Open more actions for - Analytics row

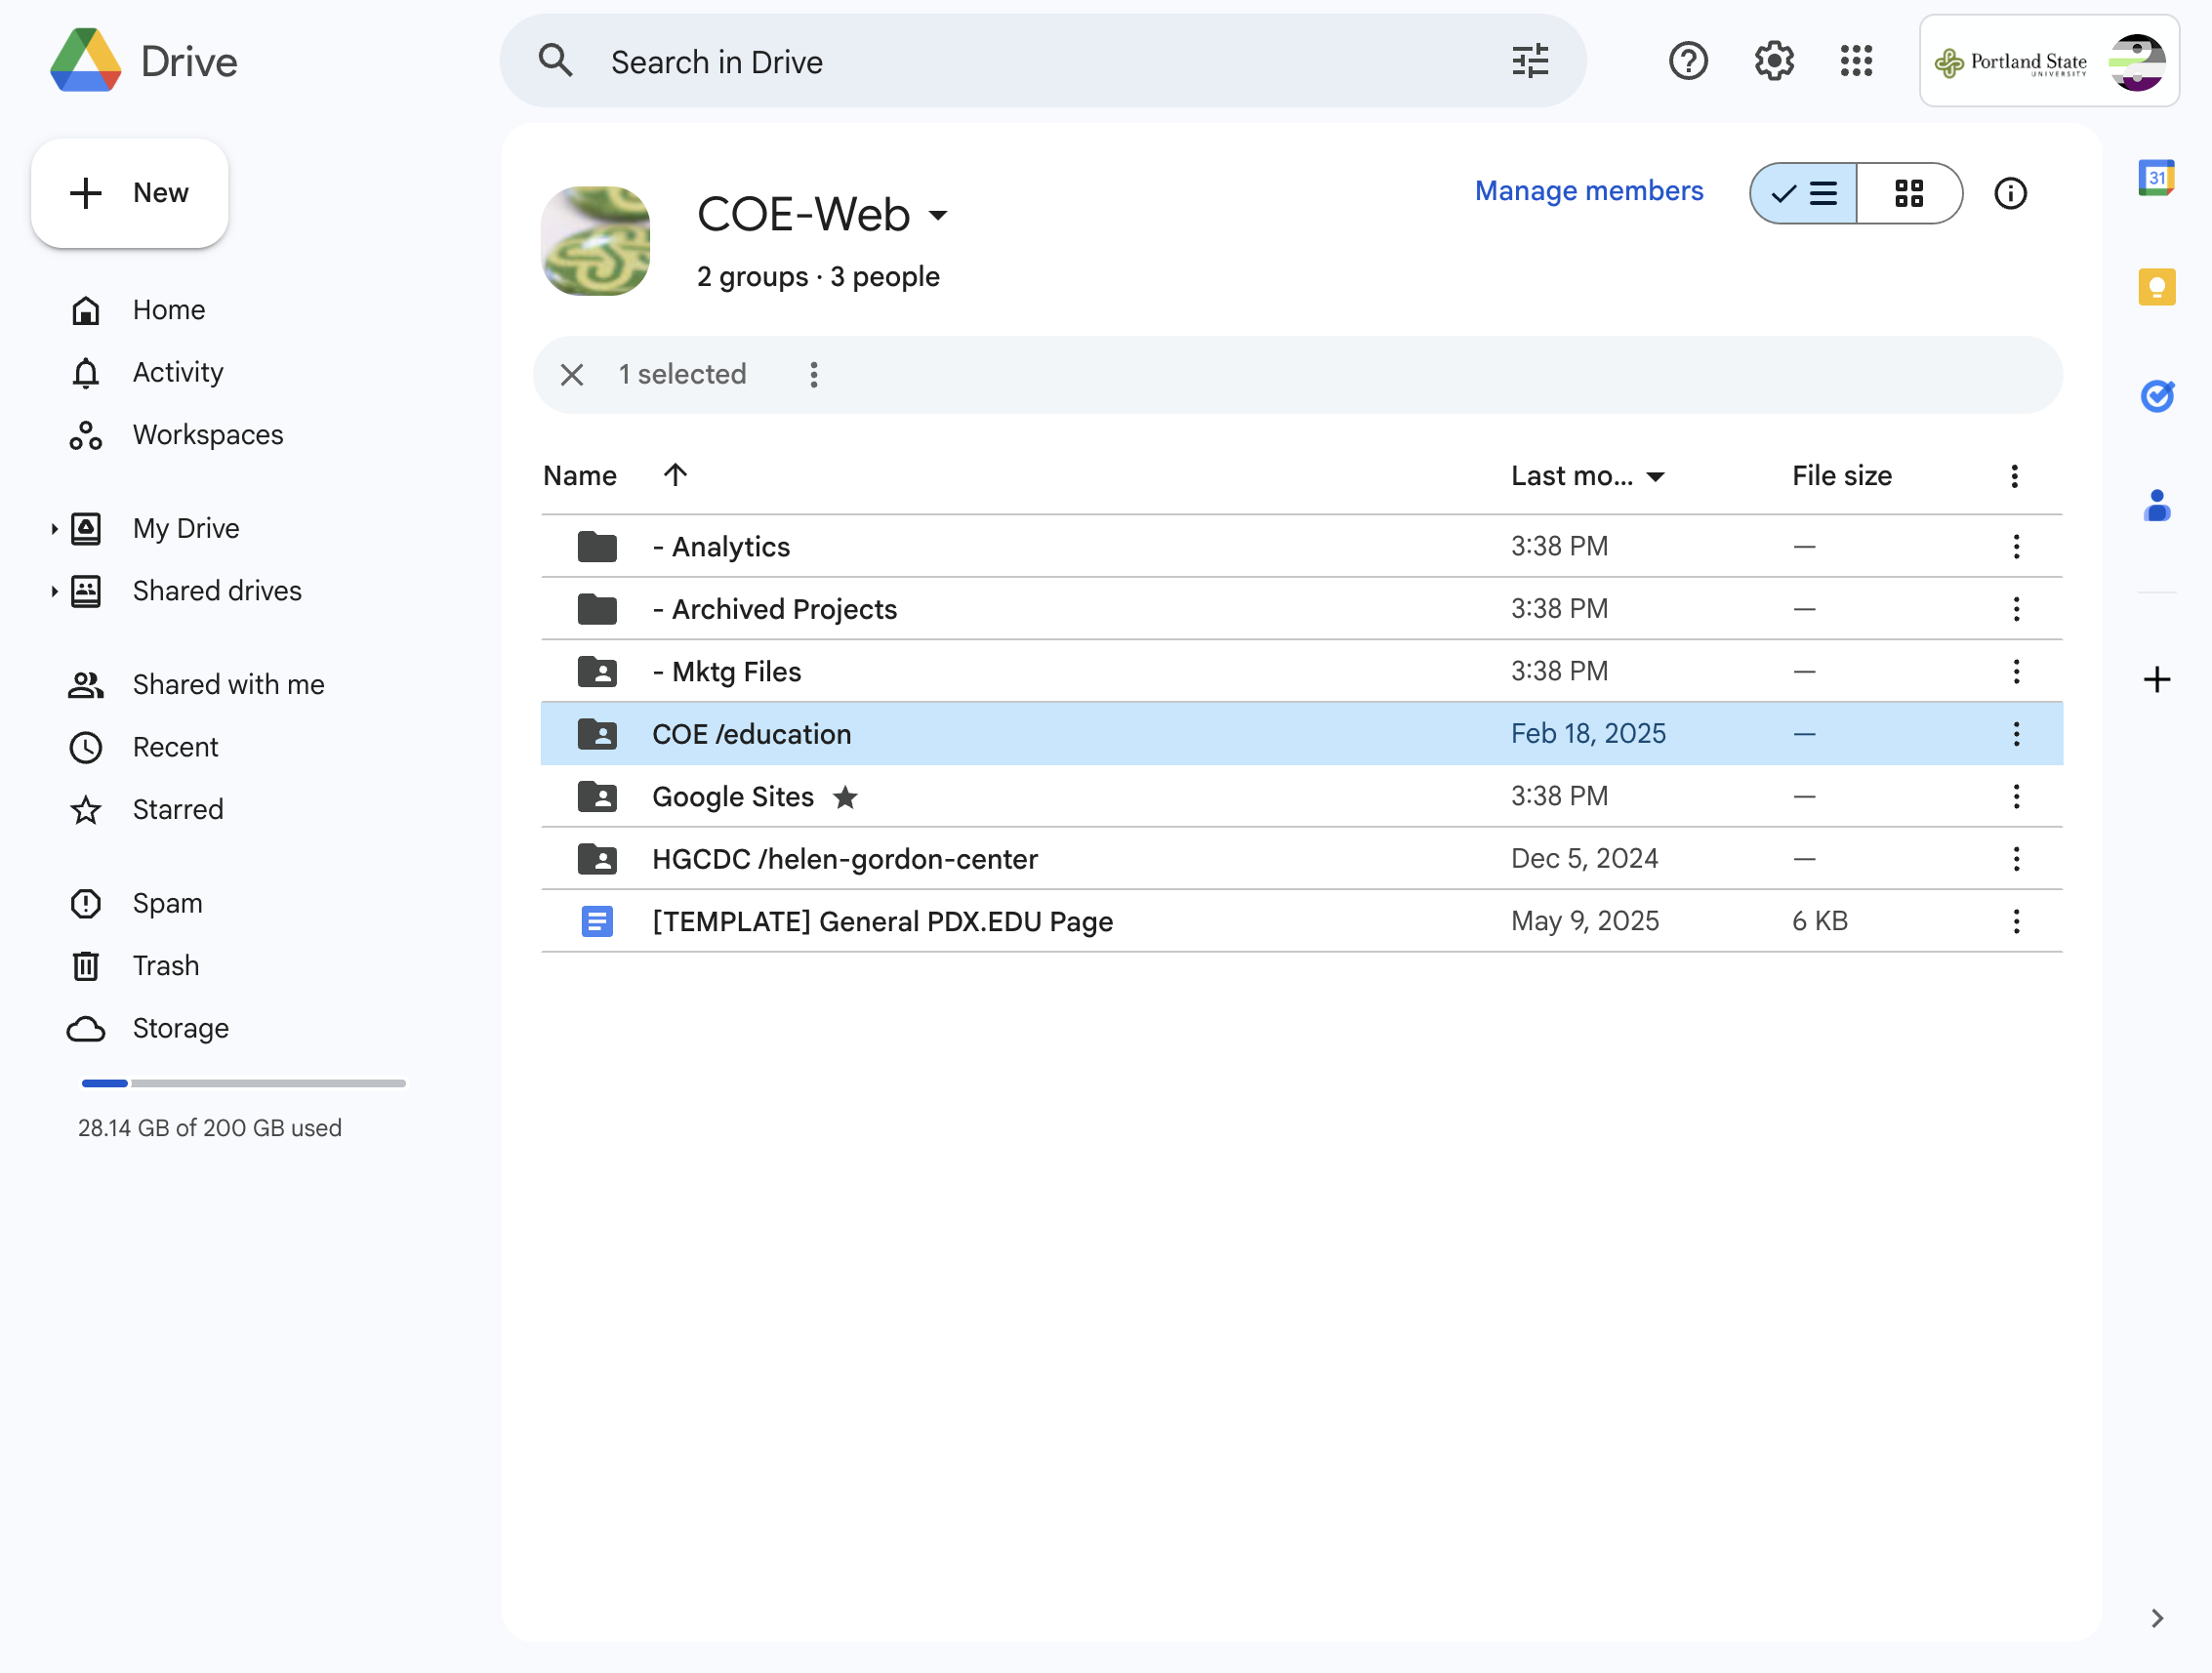click(x=2016, y=546)
